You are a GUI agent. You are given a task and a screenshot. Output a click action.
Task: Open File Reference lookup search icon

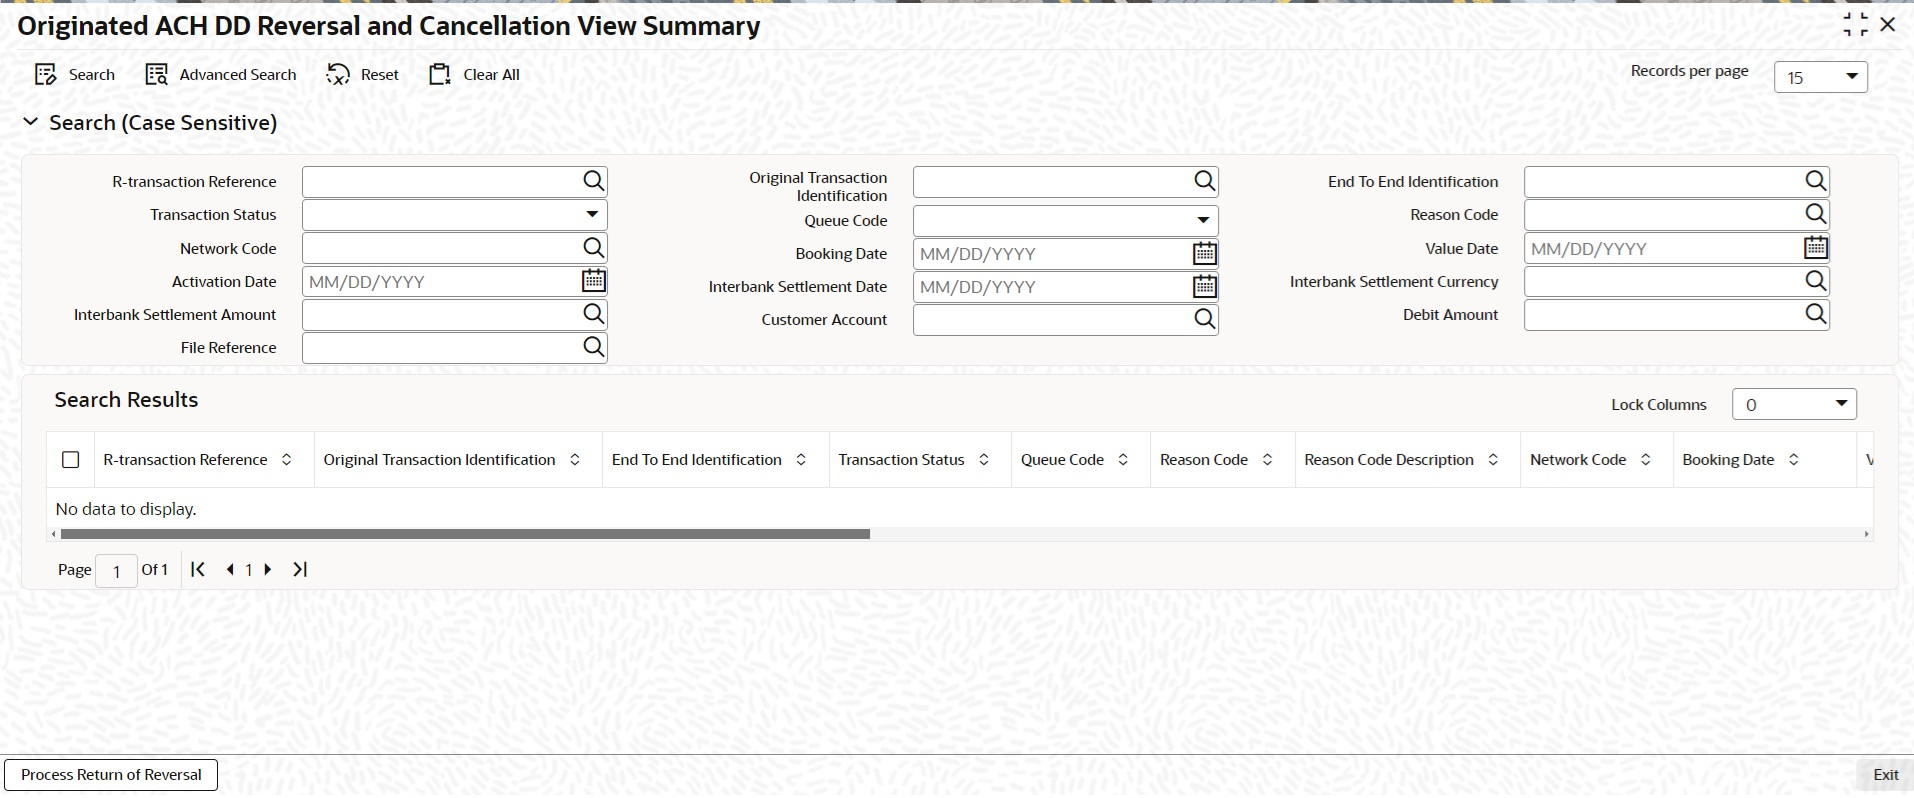tap(593, 347)
